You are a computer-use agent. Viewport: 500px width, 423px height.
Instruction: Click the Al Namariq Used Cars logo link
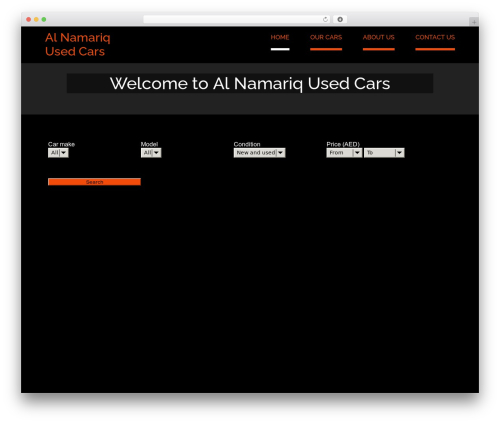[x=78, y=44]
